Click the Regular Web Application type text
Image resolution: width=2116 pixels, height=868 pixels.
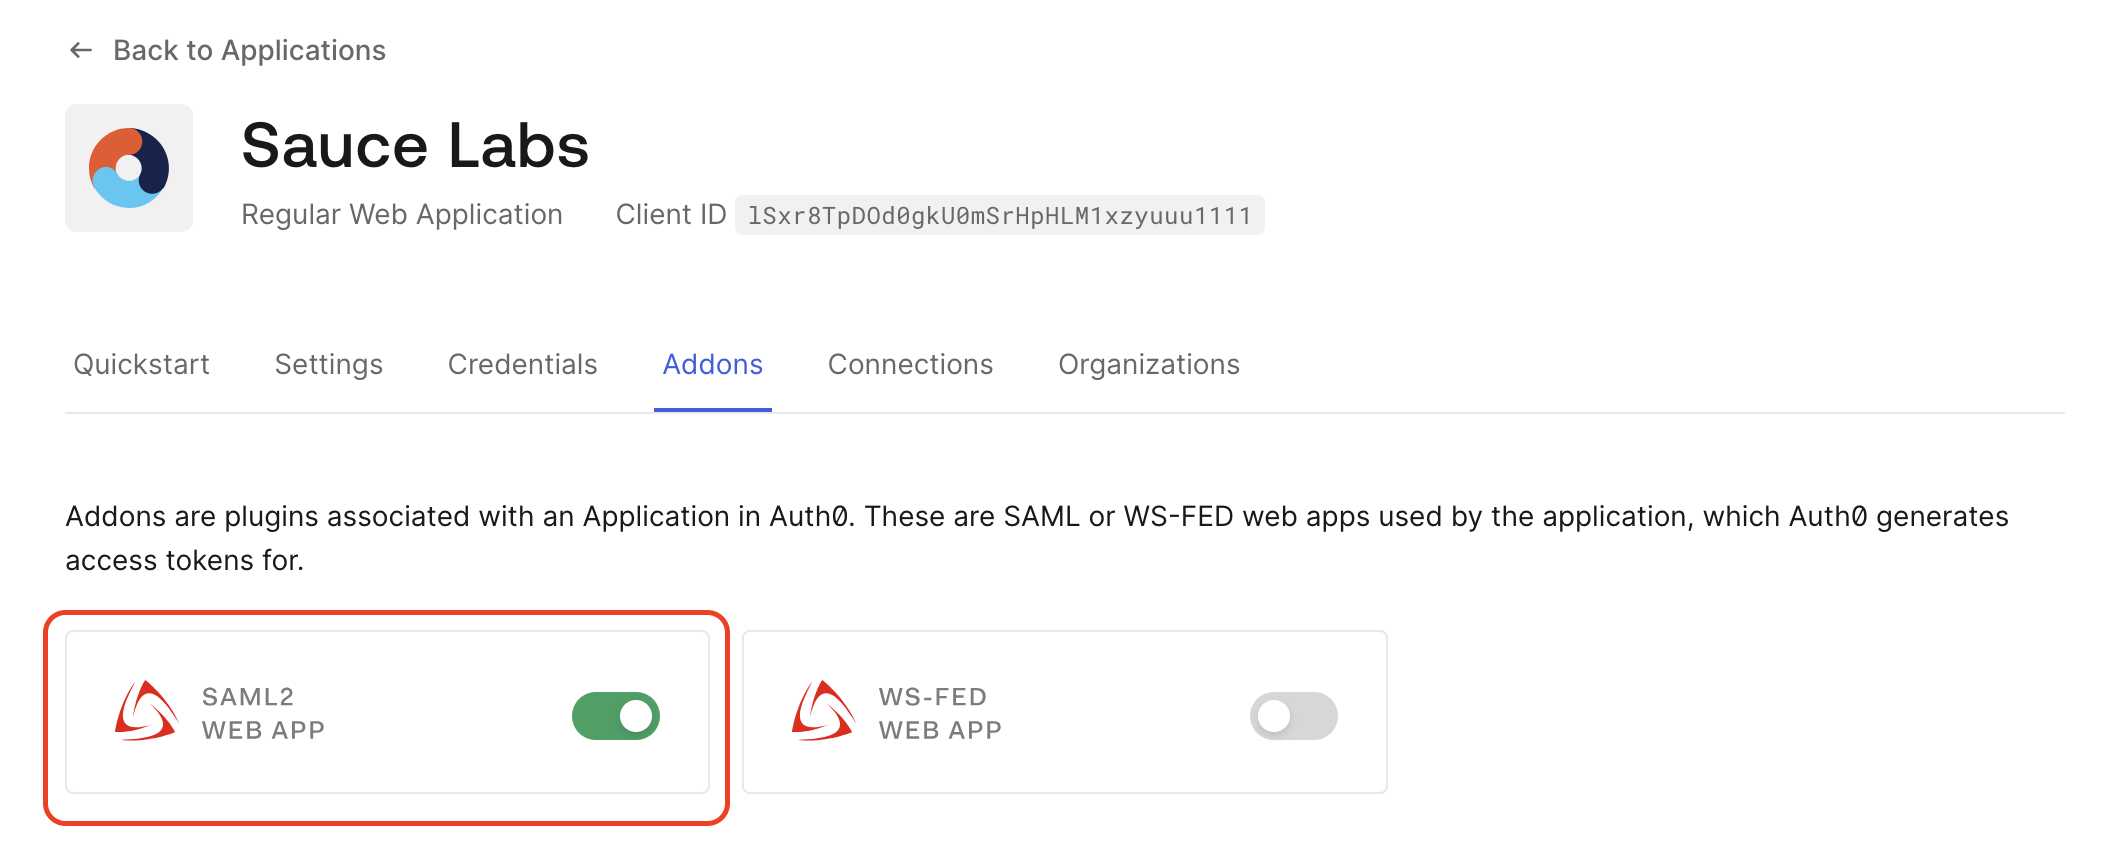(402, 215)
